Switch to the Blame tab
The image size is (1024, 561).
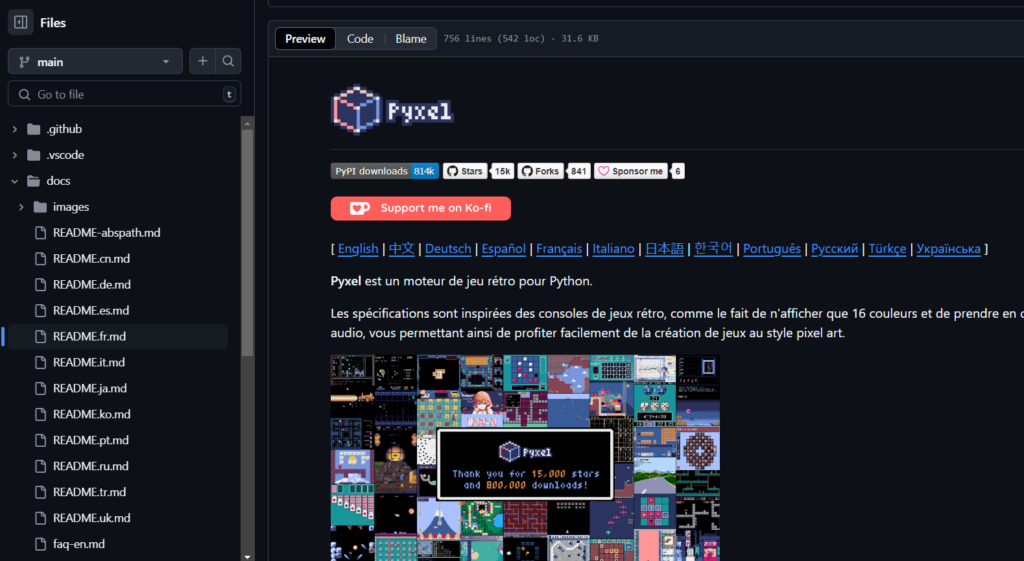(411, 39)
